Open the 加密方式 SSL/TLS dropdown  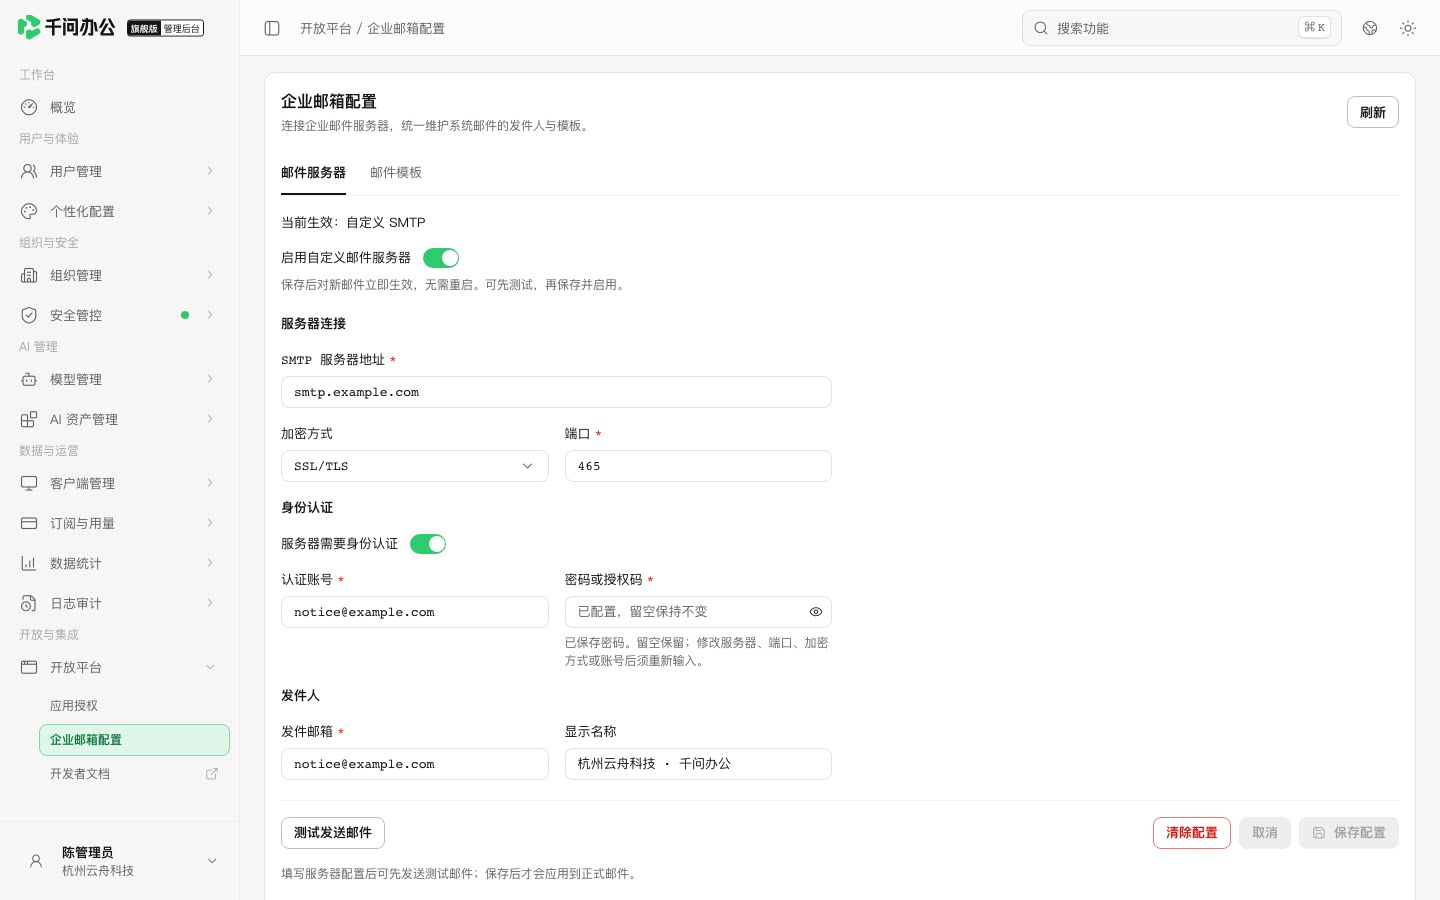415,466
